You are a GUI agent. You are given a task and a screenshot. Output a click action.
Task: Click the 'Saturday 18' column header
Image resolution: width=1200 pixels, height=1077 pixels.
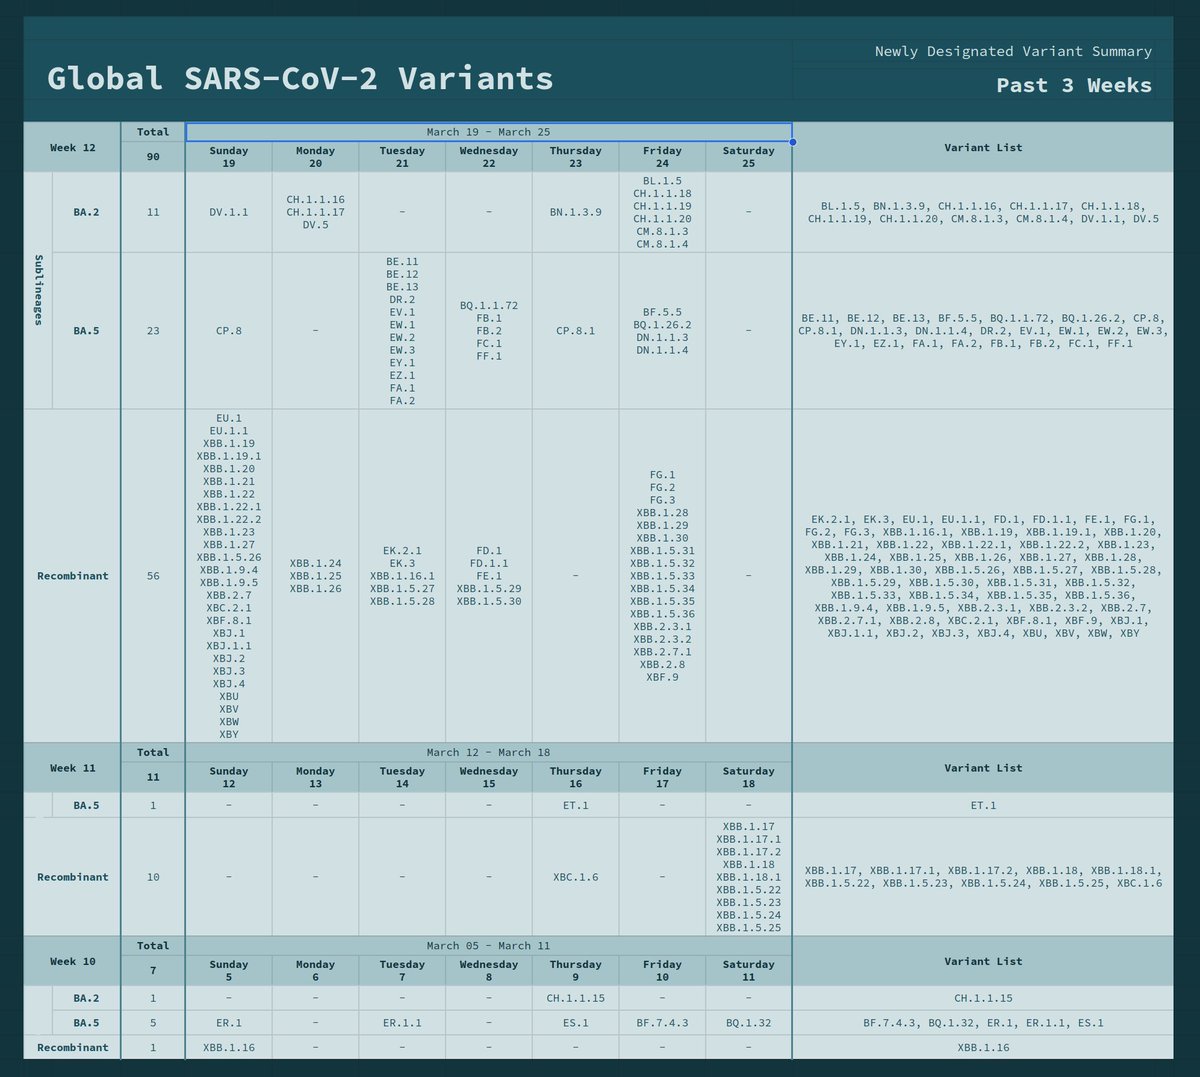point(749,777)
